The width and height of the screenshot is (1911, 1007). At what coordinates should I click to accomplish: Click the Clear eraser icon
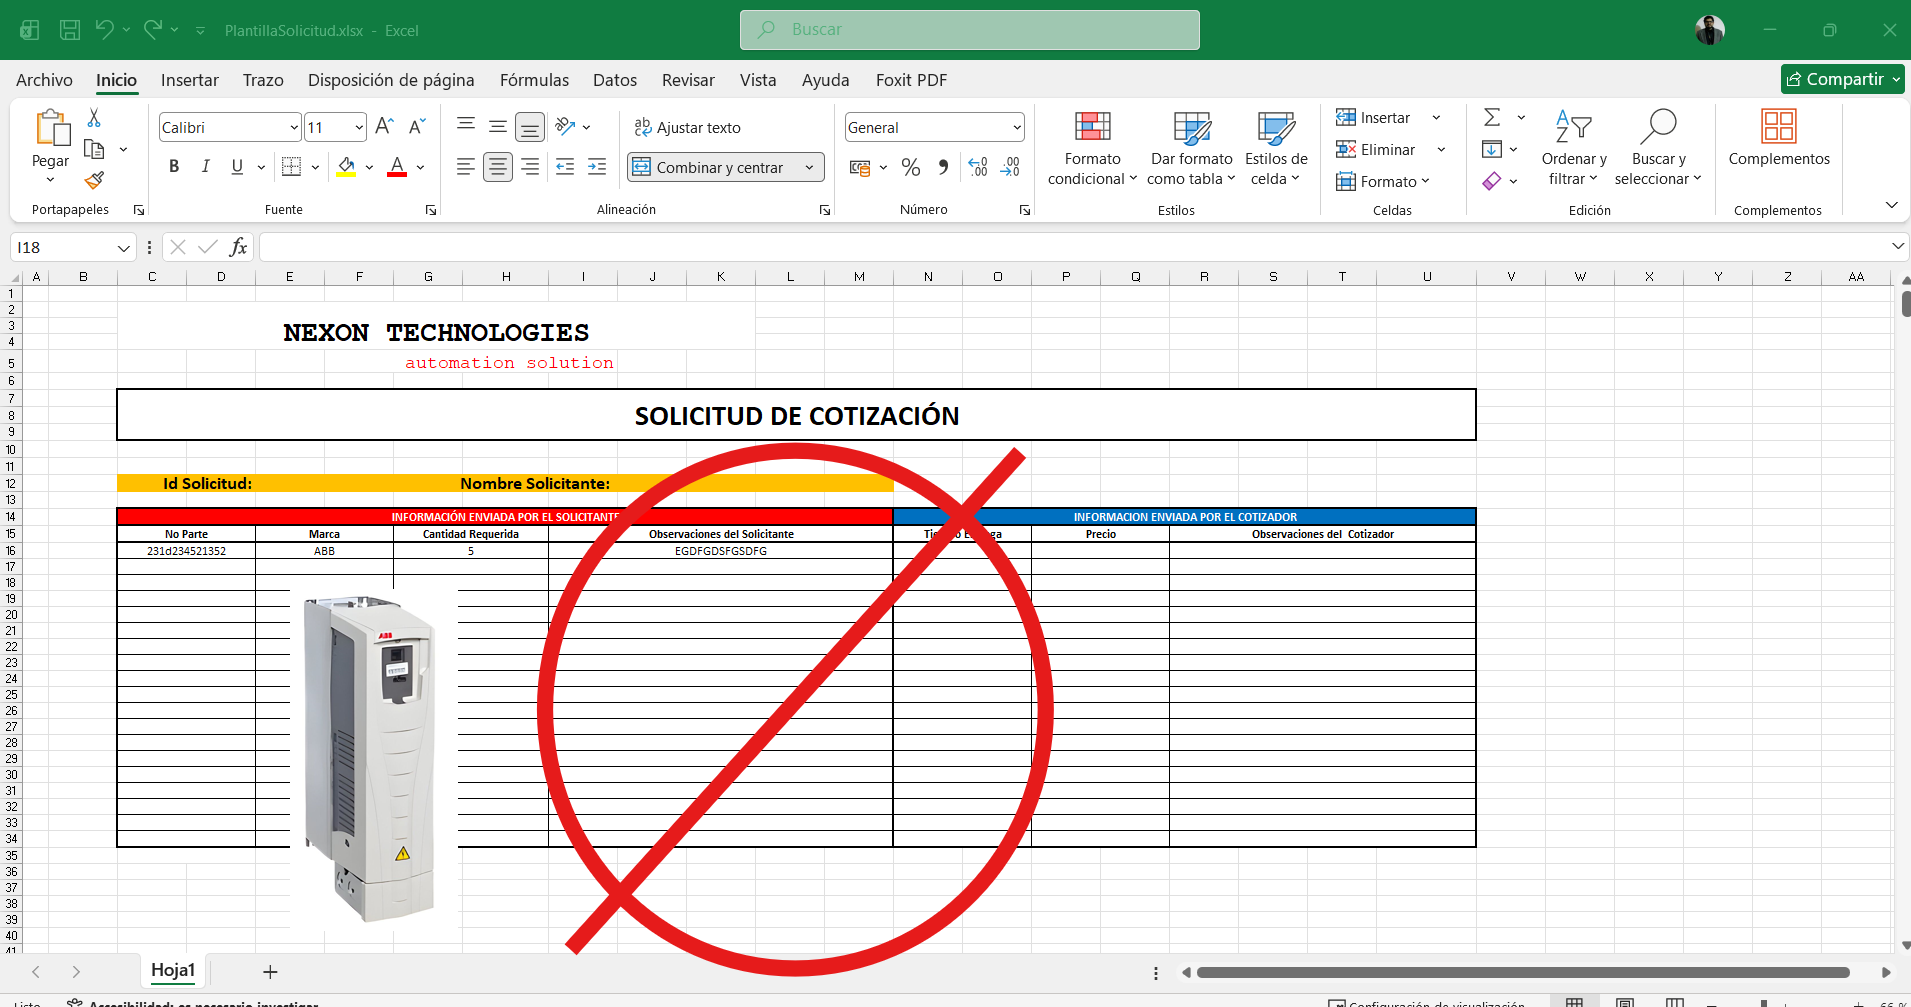click(1492, 181)
